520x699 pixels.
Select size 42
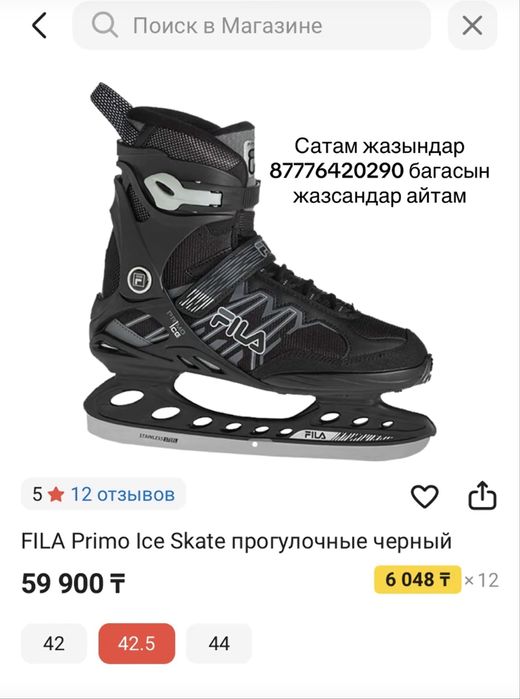pos(54,643)
